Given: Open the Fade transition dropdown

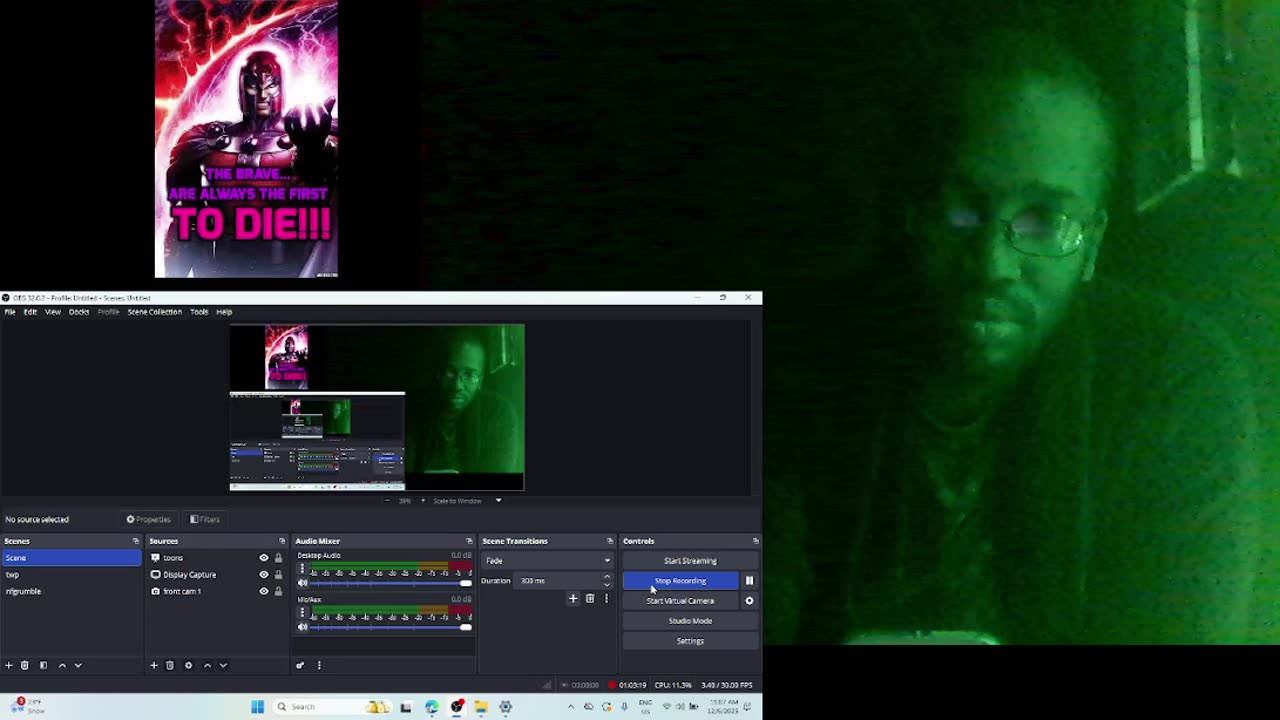Looking at the screenshot, I should (546, 561).
